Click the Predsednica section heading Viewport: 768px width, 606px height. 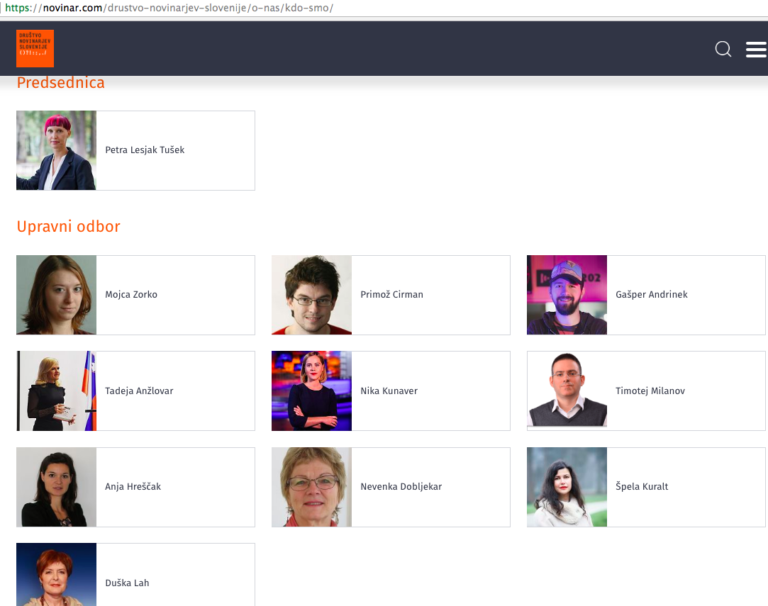pos(60,83)
